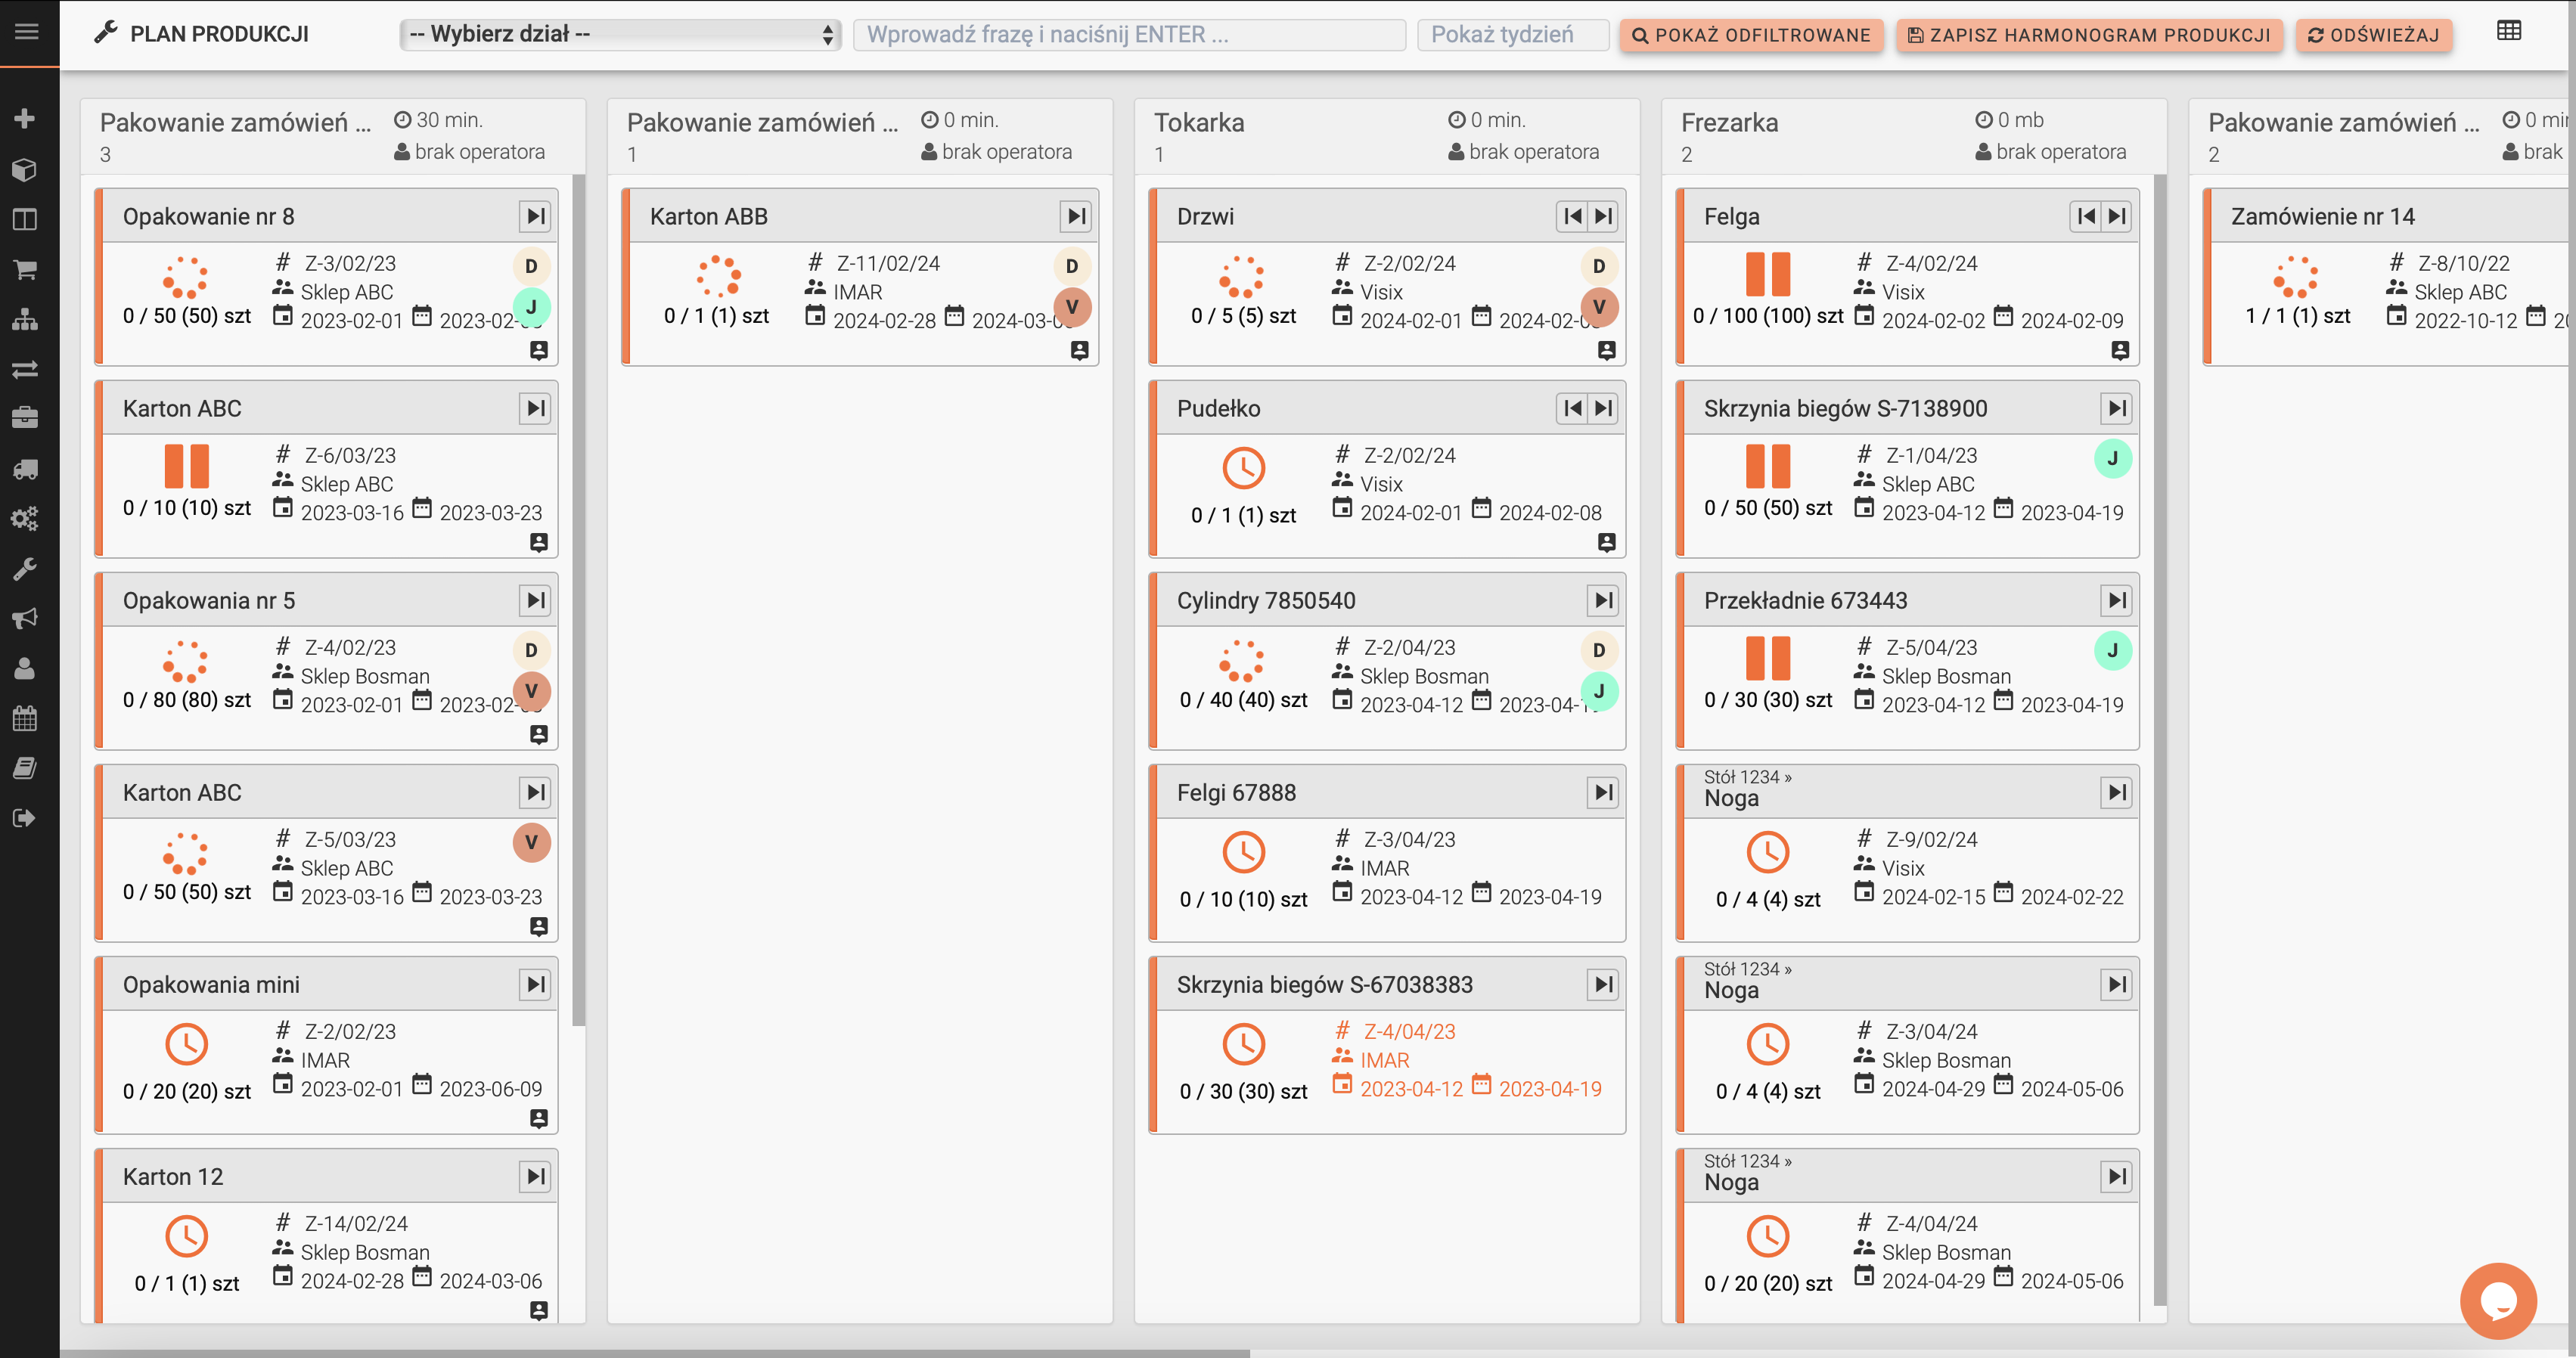Click ZAPISZ HARMONOGRAM PRODUKCJI button

coord(2088,35)
